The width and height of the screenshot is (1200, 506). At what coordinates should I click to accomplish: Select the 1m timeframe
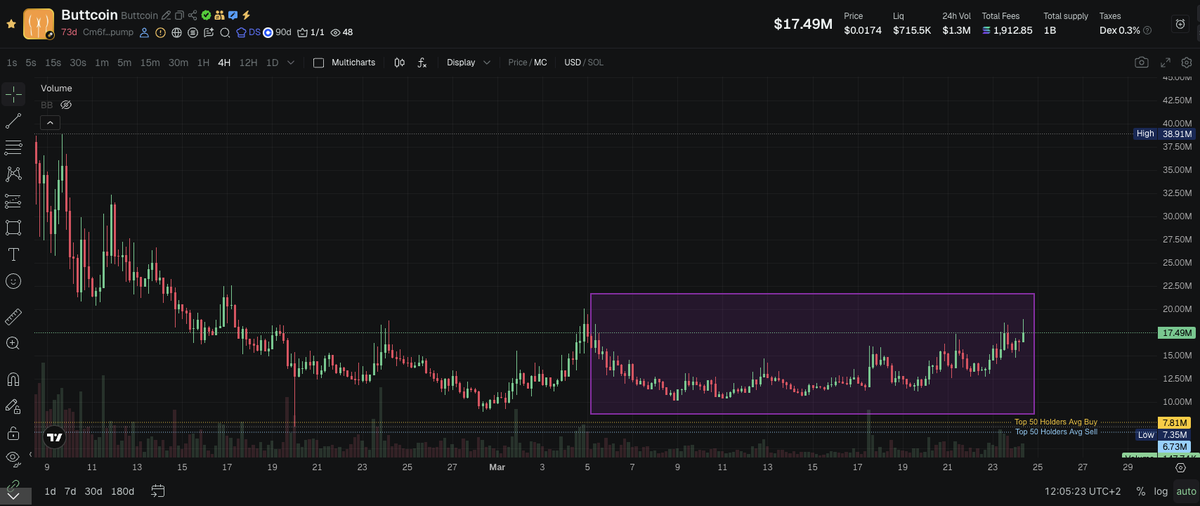[102, 62]
